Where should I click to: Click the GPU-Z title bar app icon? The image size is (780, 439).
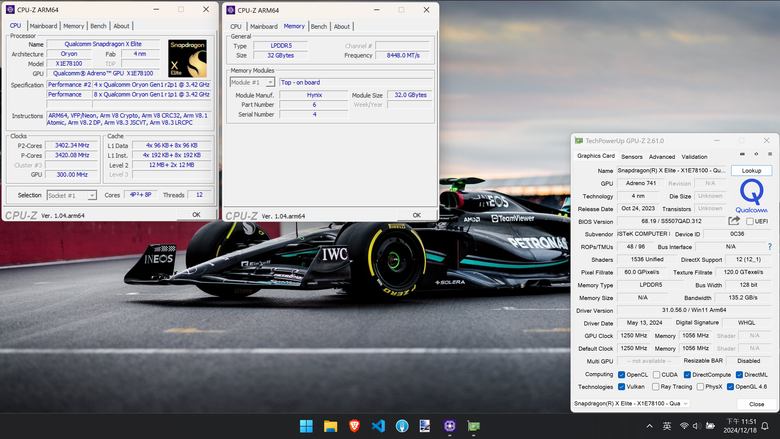click(x=579, y=141)
